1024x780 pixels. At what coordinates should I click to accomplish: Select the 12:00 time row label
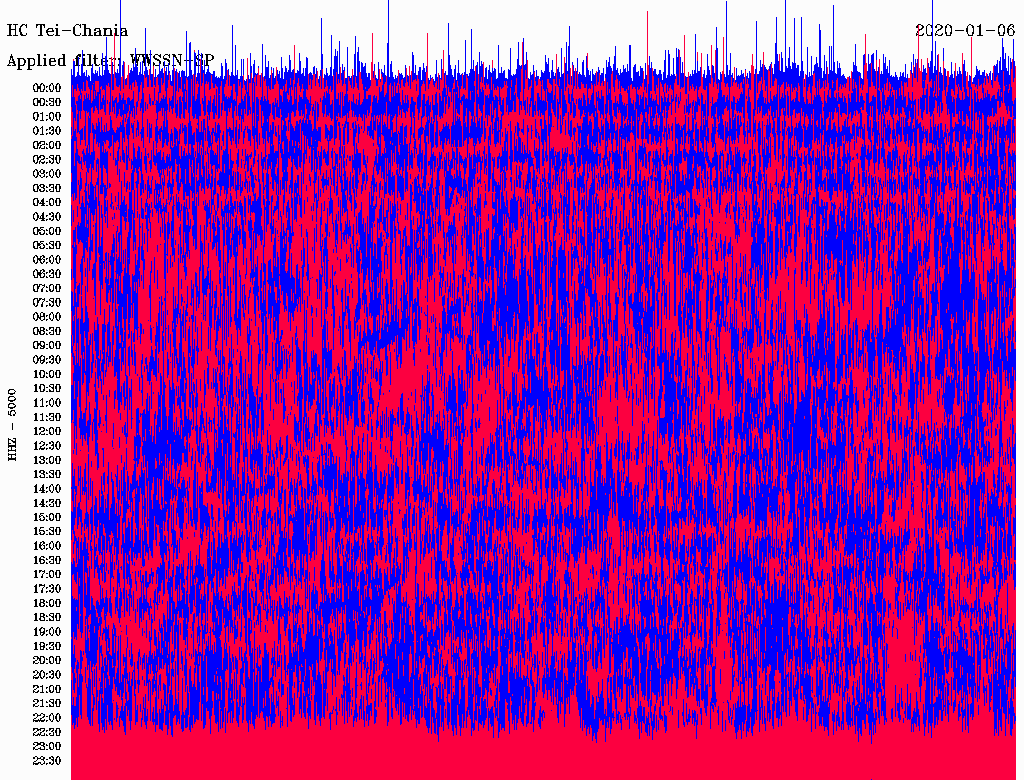click(x=47, y=432)
